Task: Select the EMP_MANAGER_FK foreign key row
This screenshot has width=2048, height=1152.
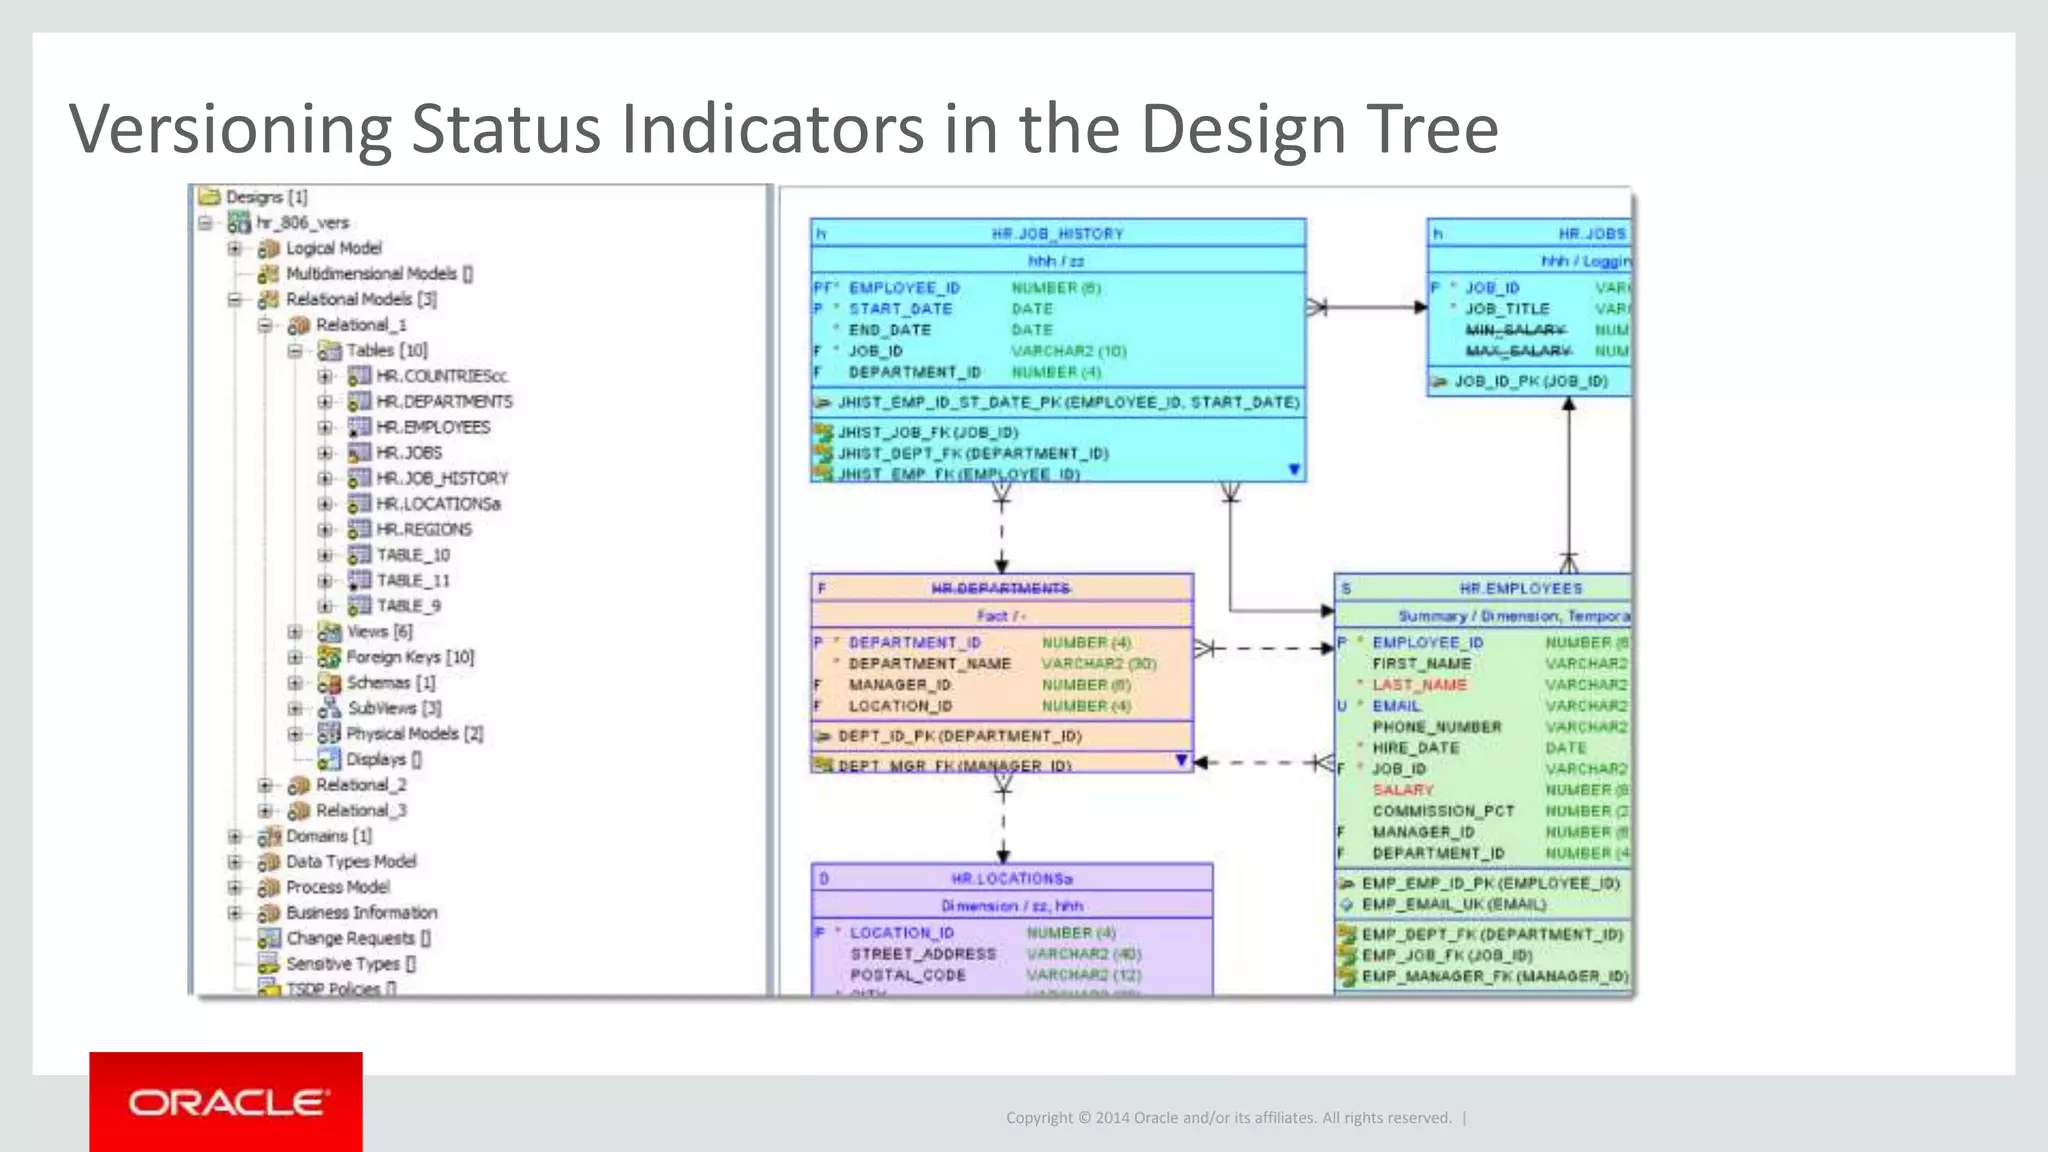Action: 1484,976
